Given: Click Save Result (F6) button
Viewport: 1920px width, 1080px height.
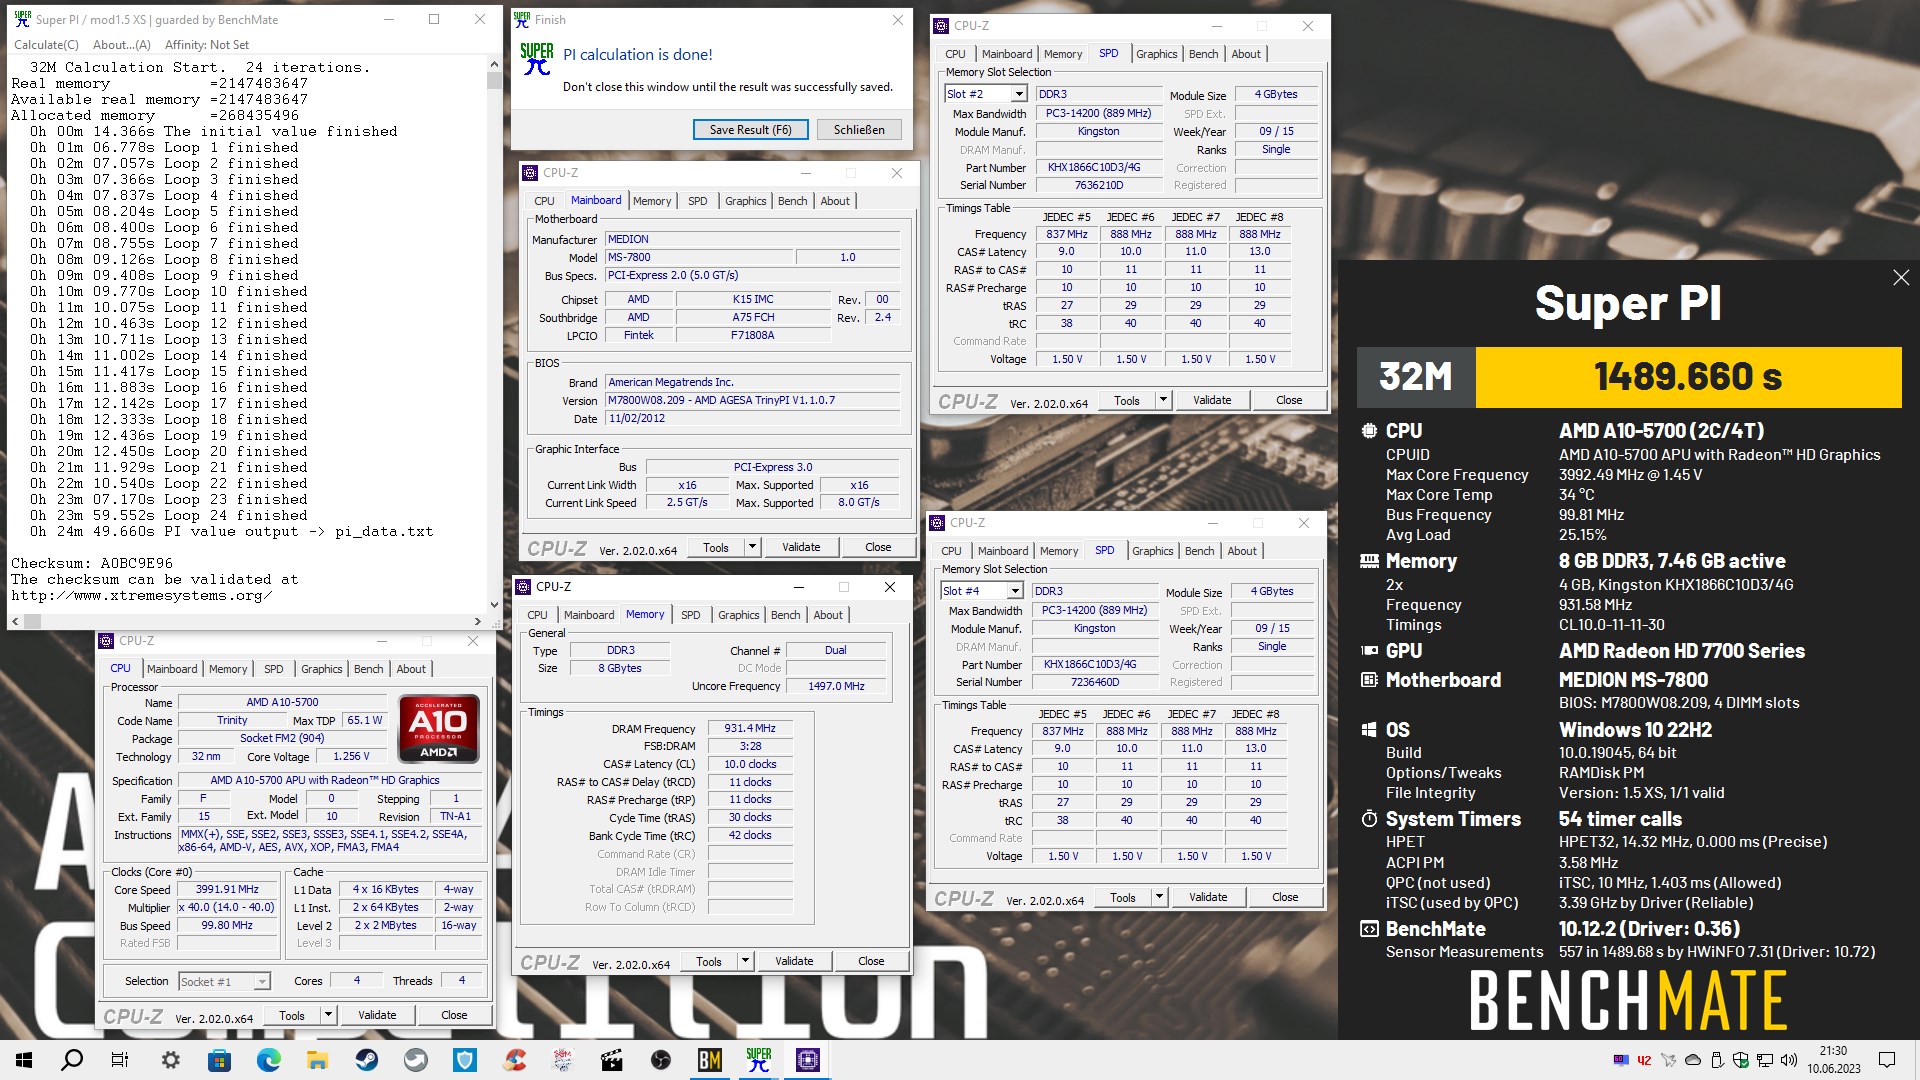Looking at the screenshot, I should [x=751, y=130].
